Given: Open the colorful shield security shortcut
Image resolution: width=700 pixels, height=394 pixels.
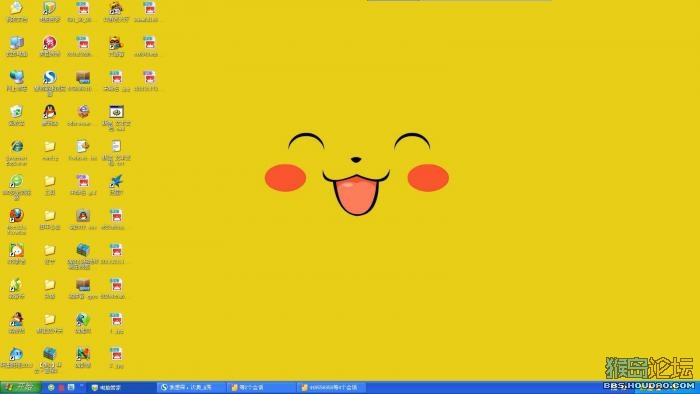Looking at the screenshot, I should click(50, 8).
